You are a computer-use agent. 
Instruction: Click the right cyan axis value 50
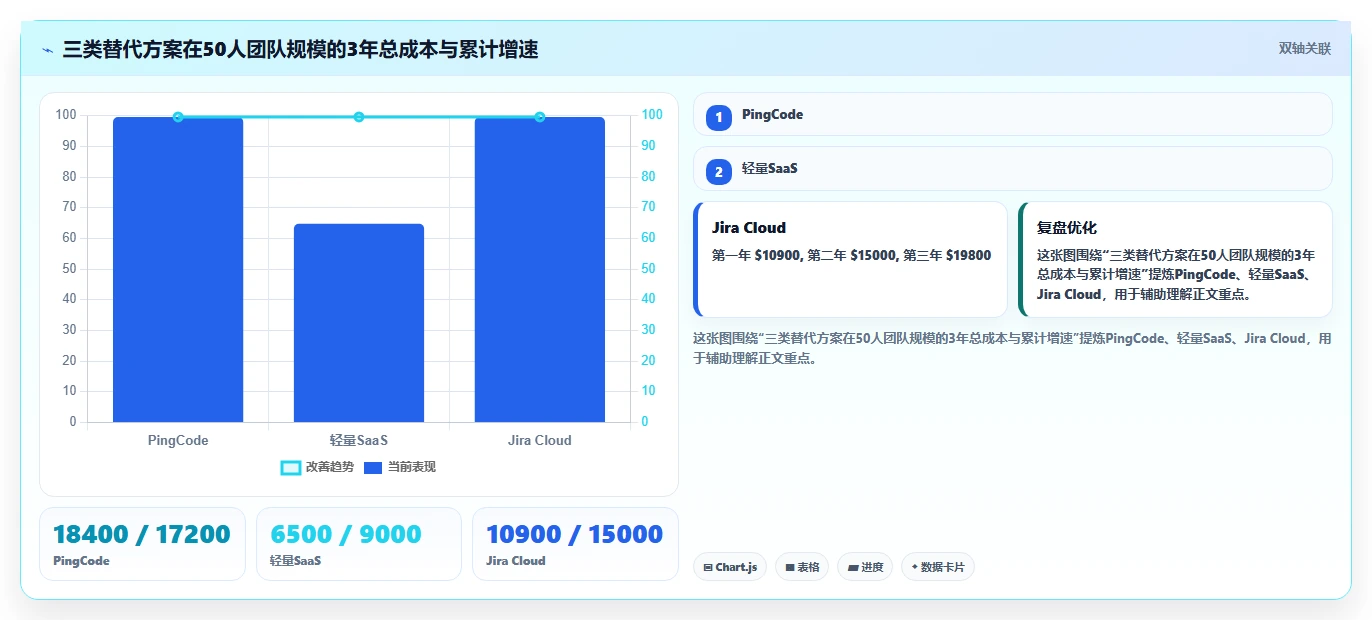tap(648, 268)
